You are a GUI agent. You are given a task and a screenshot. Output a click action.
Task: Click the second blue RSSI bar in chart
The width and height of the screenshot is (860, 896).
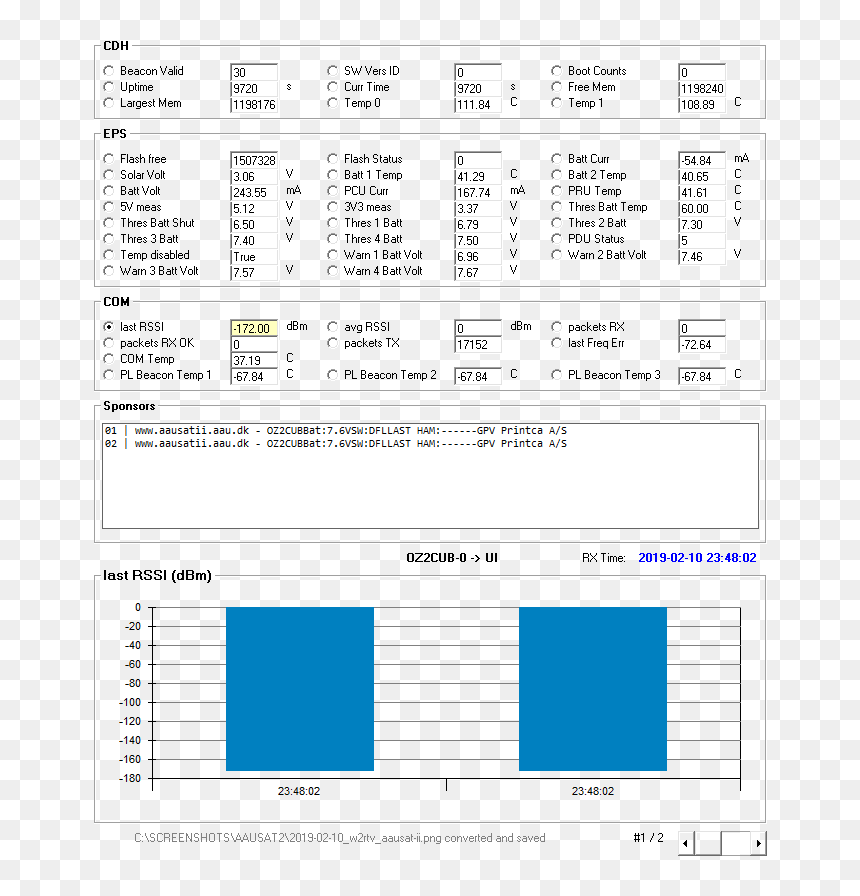593,689
